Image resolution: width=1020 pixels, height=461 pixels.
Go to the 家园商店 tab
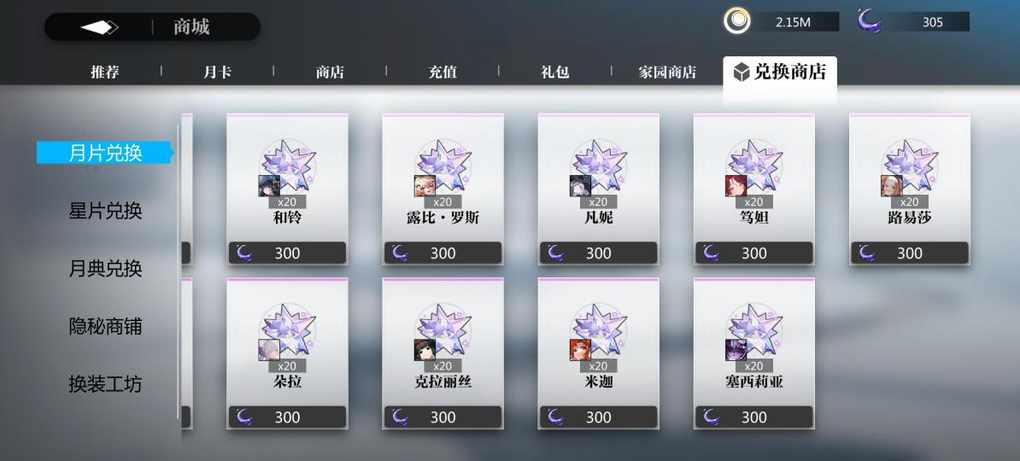667,72
